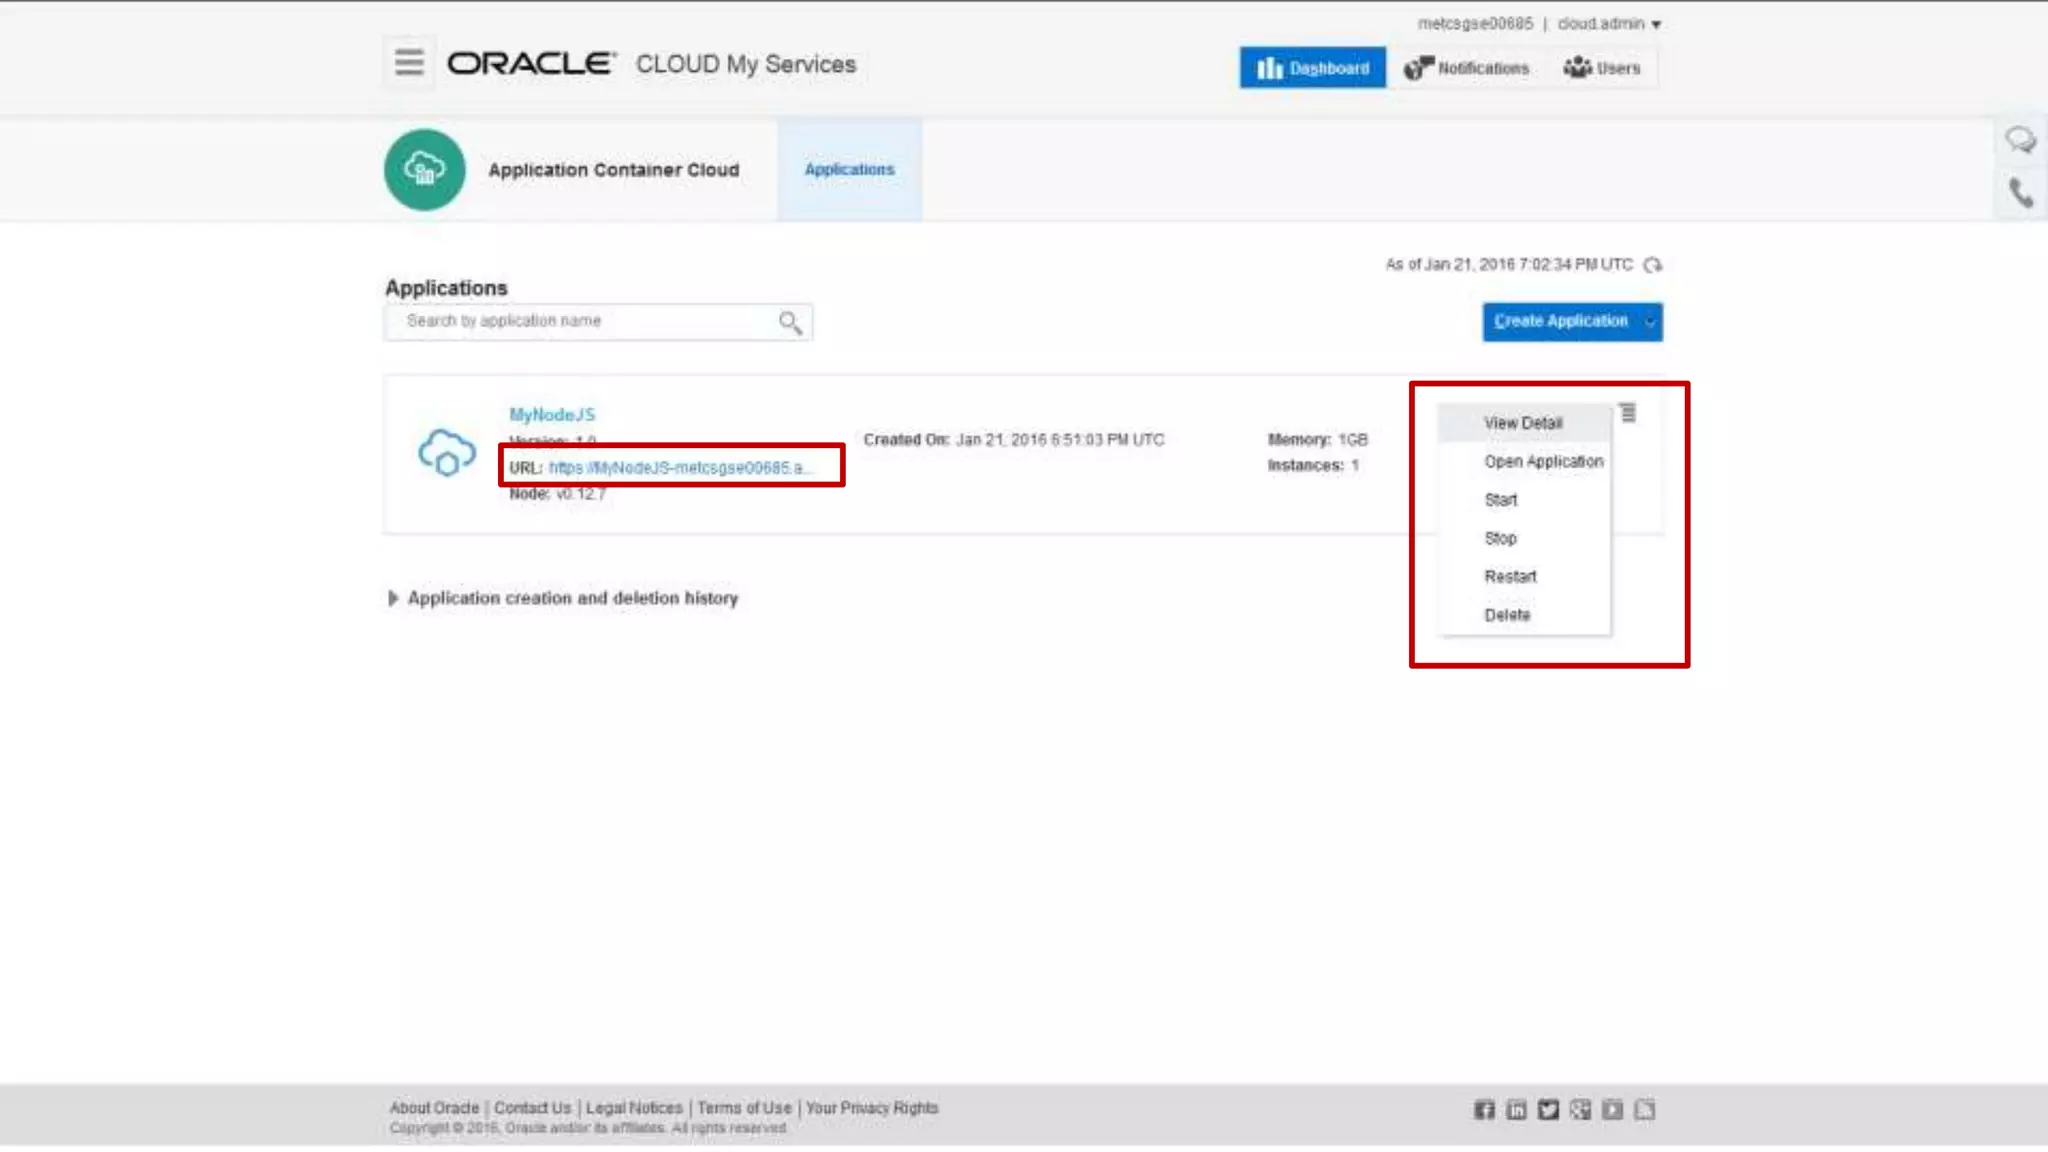Click the Create Application button
2048x1152 pixels.
pos(1561,322)
